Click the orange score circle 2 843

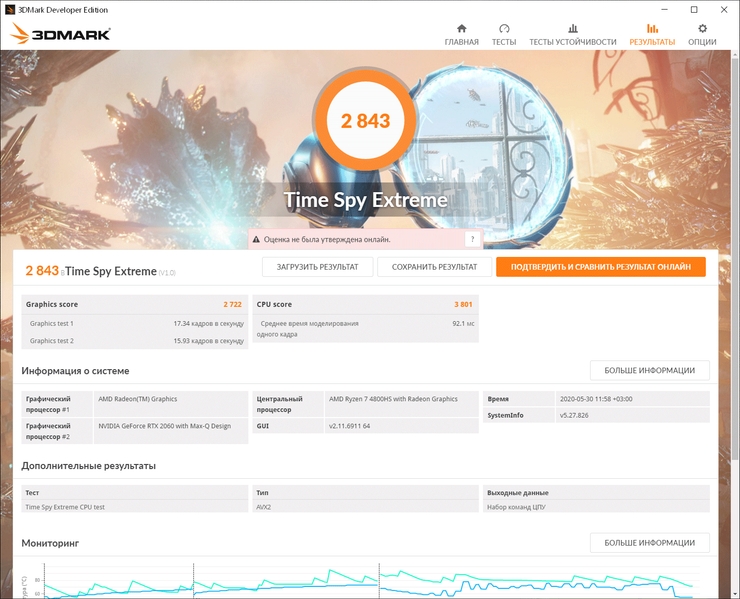(x=366, y=121)
